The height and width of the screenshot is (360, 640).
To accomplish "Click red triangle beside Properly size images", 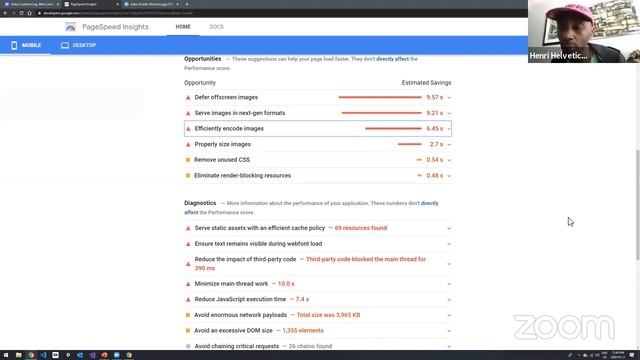I will point(188,144).
